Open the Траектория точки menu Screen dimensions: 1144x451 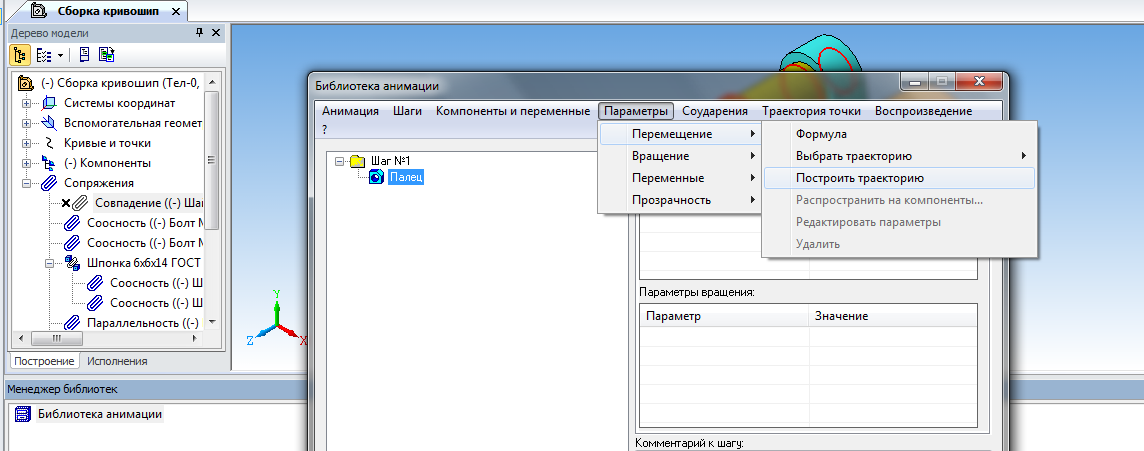[810, 111]
